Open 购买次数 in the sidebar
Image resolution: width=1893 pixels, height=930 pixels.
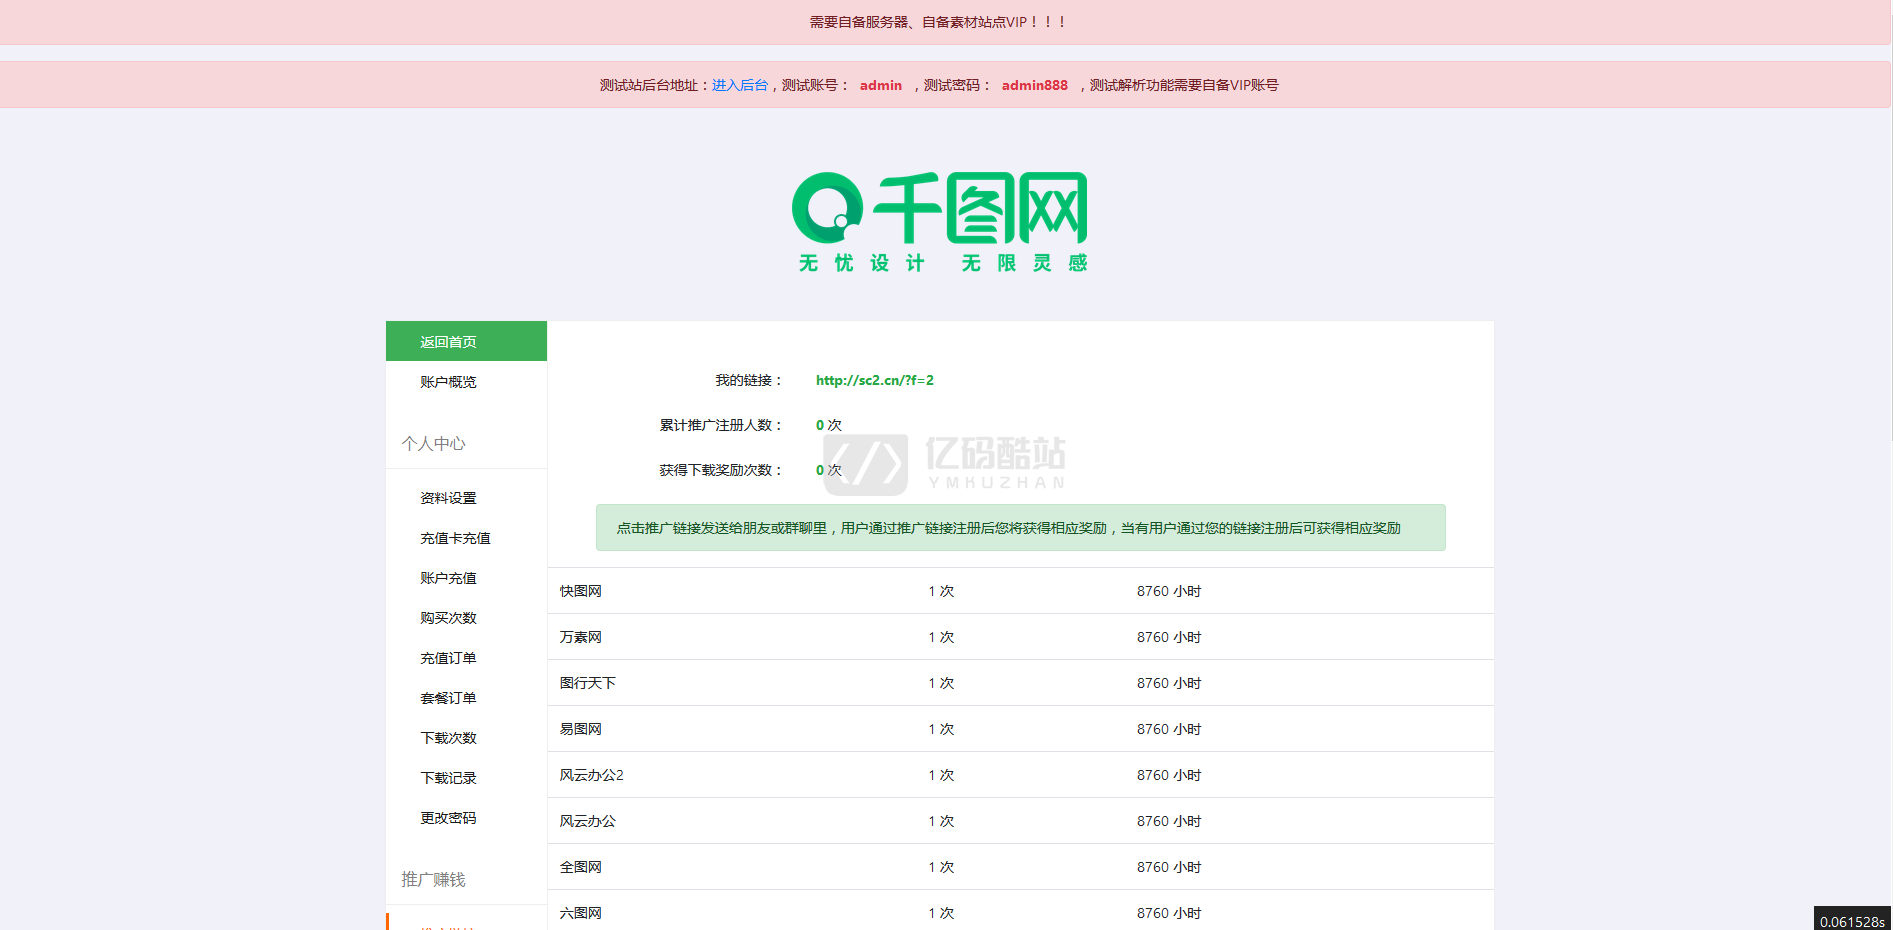point(448,618)
